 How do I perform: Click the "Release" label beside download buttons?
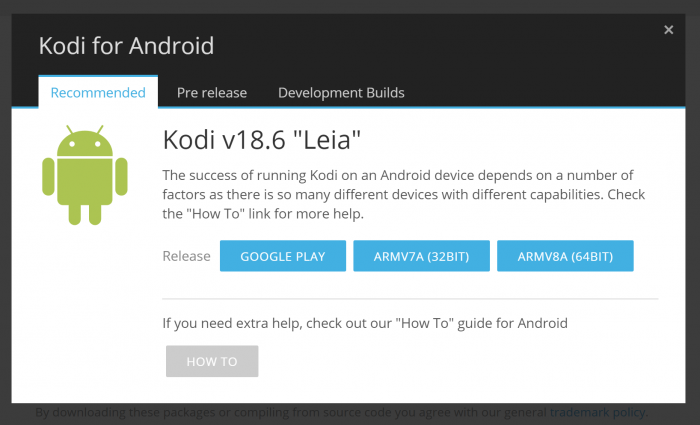click(186, 256)
